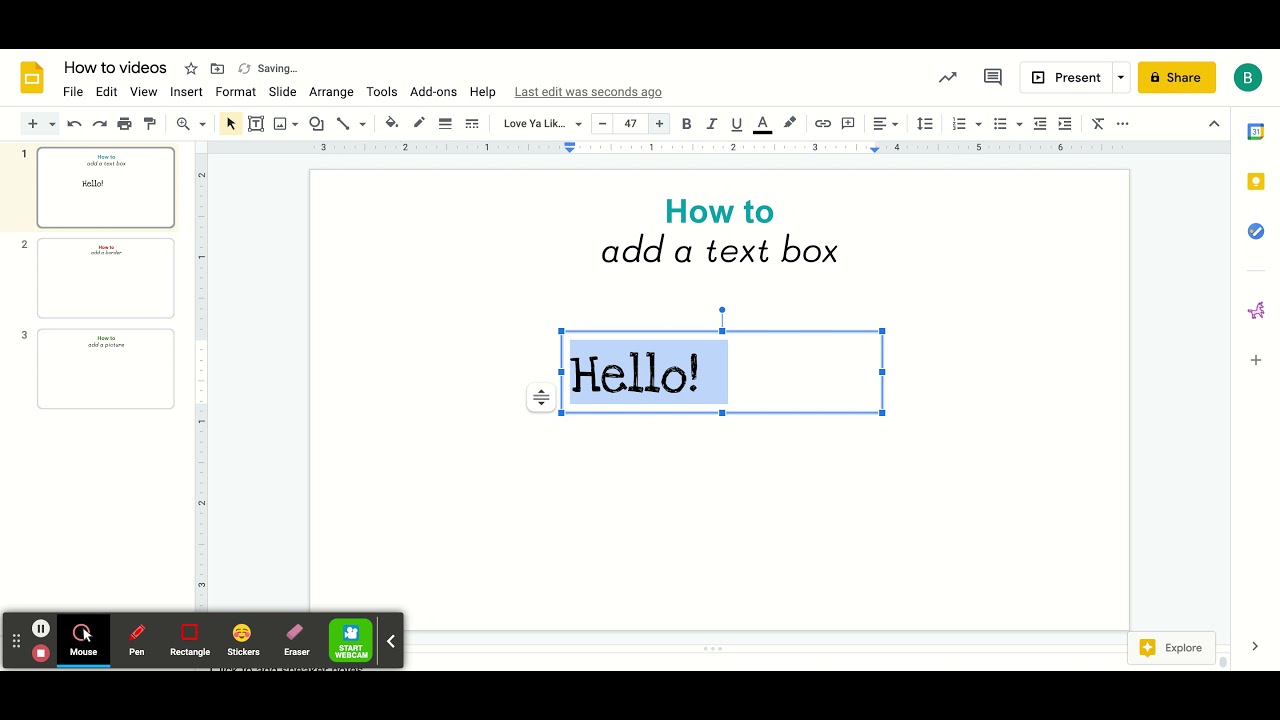This screenshot has width=1280, height=720.
Task: Toggle Italic formatting
Action: pyautogui.click(x=712, y=124)
